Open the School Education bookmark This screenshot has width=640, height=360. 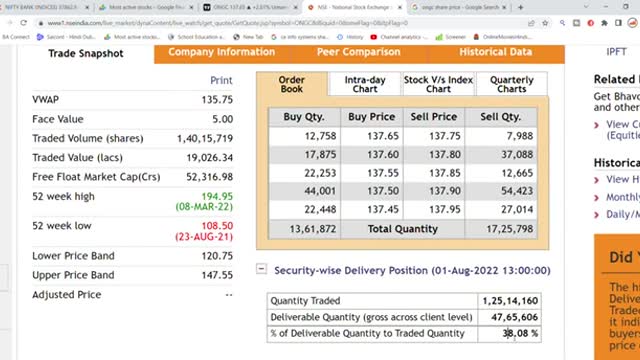197,37
